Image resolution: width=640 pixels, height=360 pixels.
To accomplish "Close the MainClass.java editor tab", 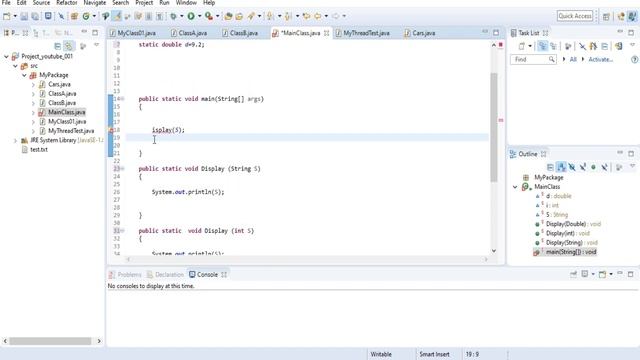I will click(327, 33).
